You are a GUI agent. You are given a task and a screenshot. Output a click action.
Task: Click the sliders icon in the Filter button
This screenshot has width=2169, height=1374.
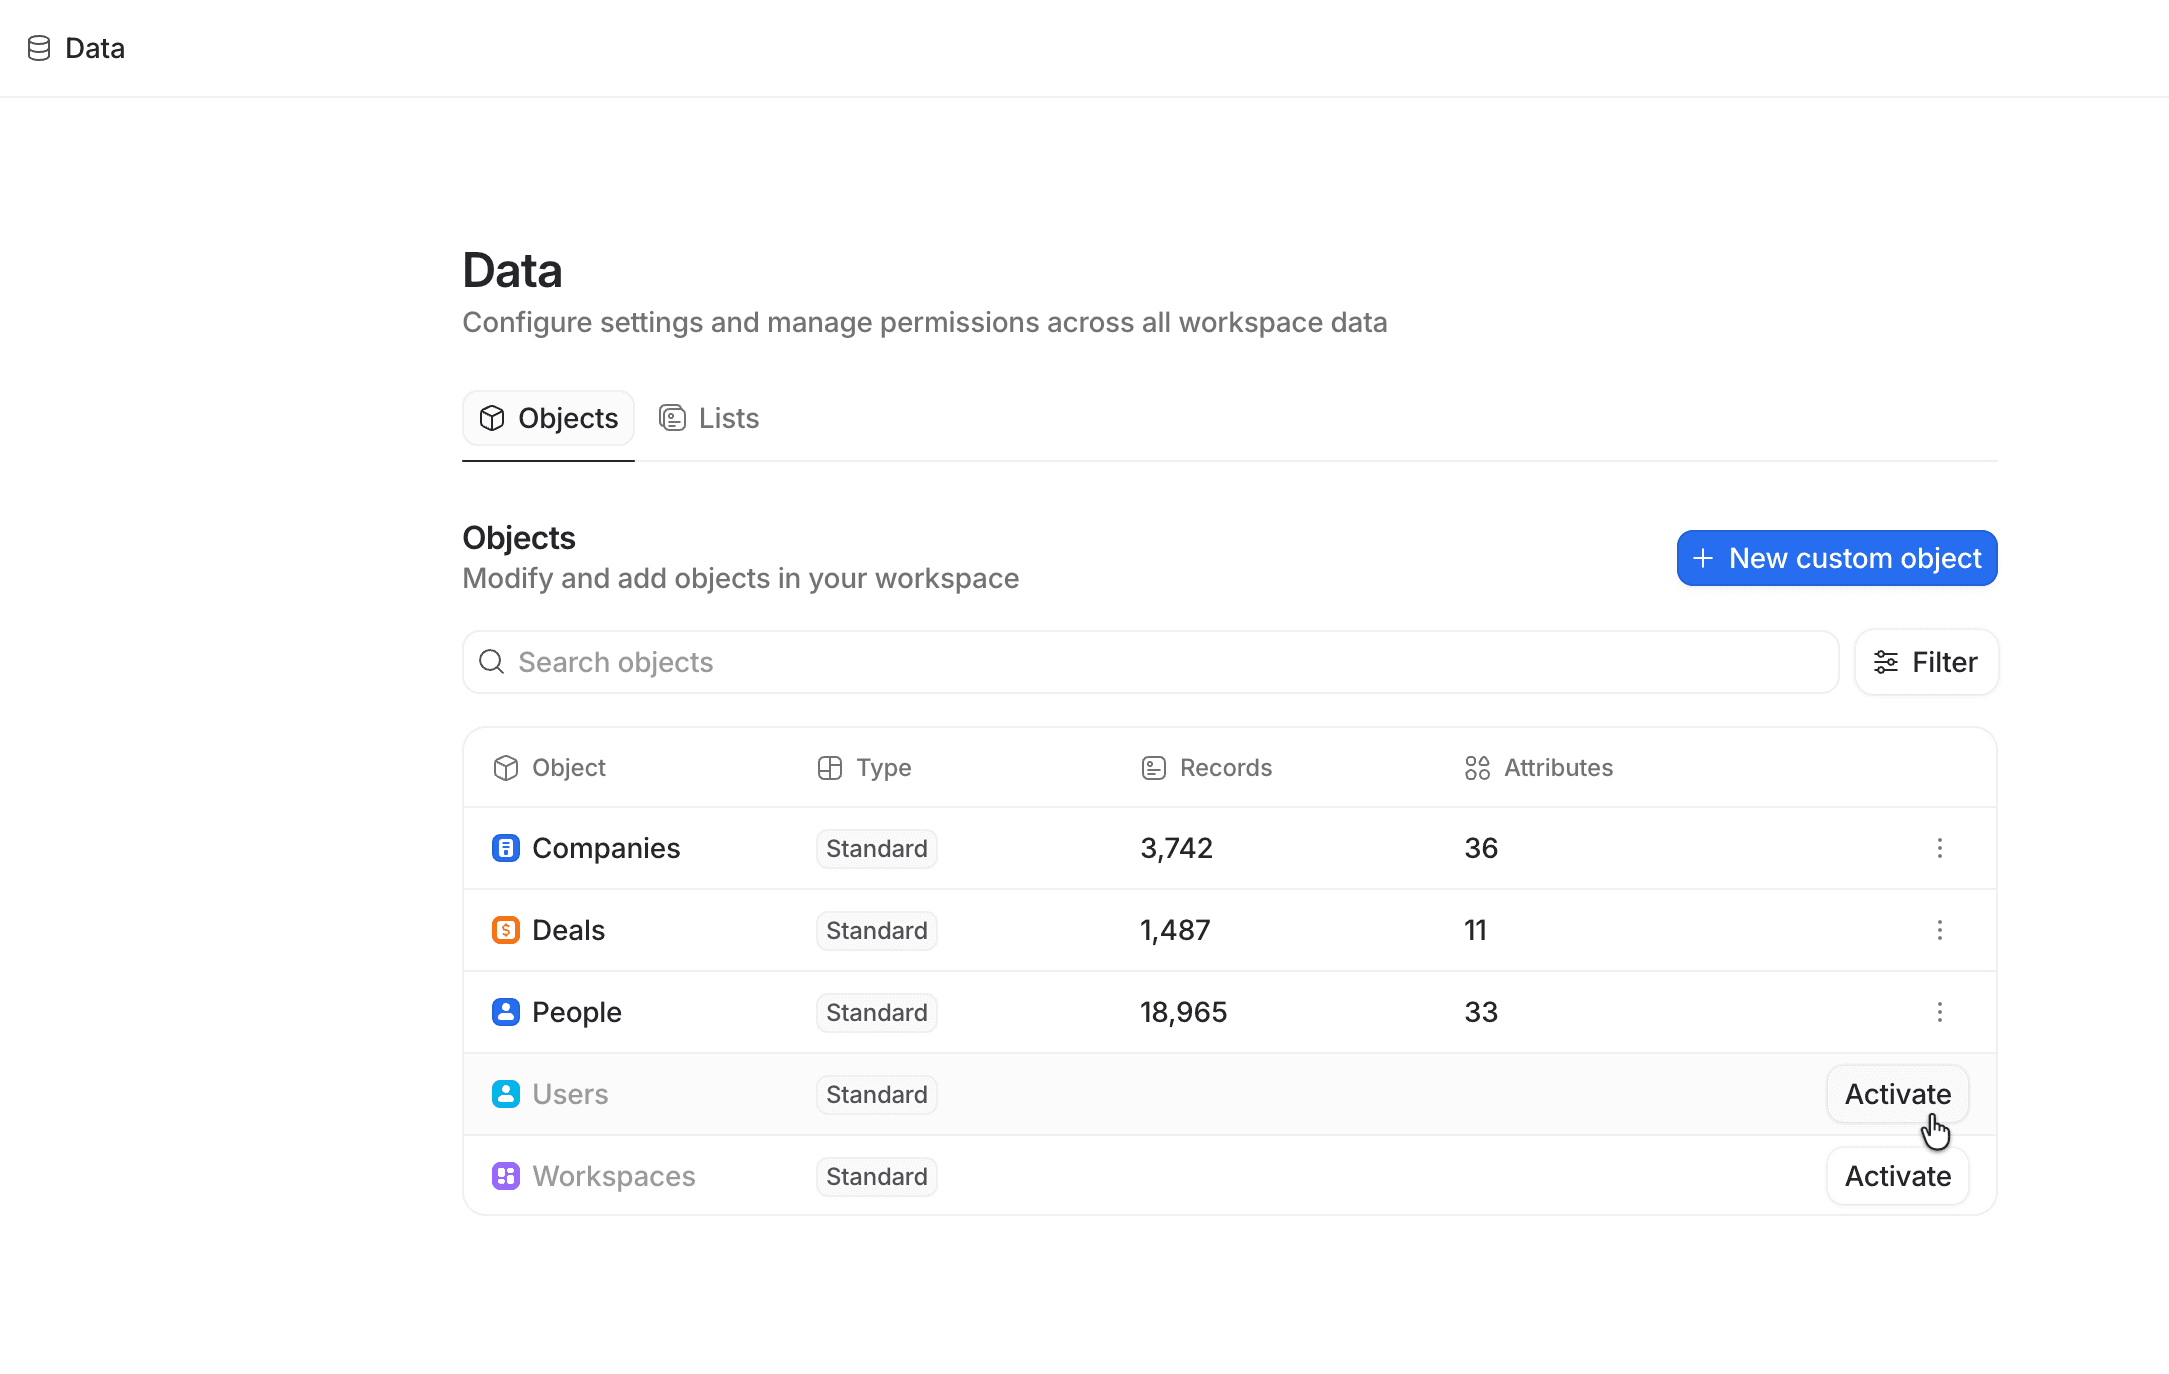coord(1886,662)
